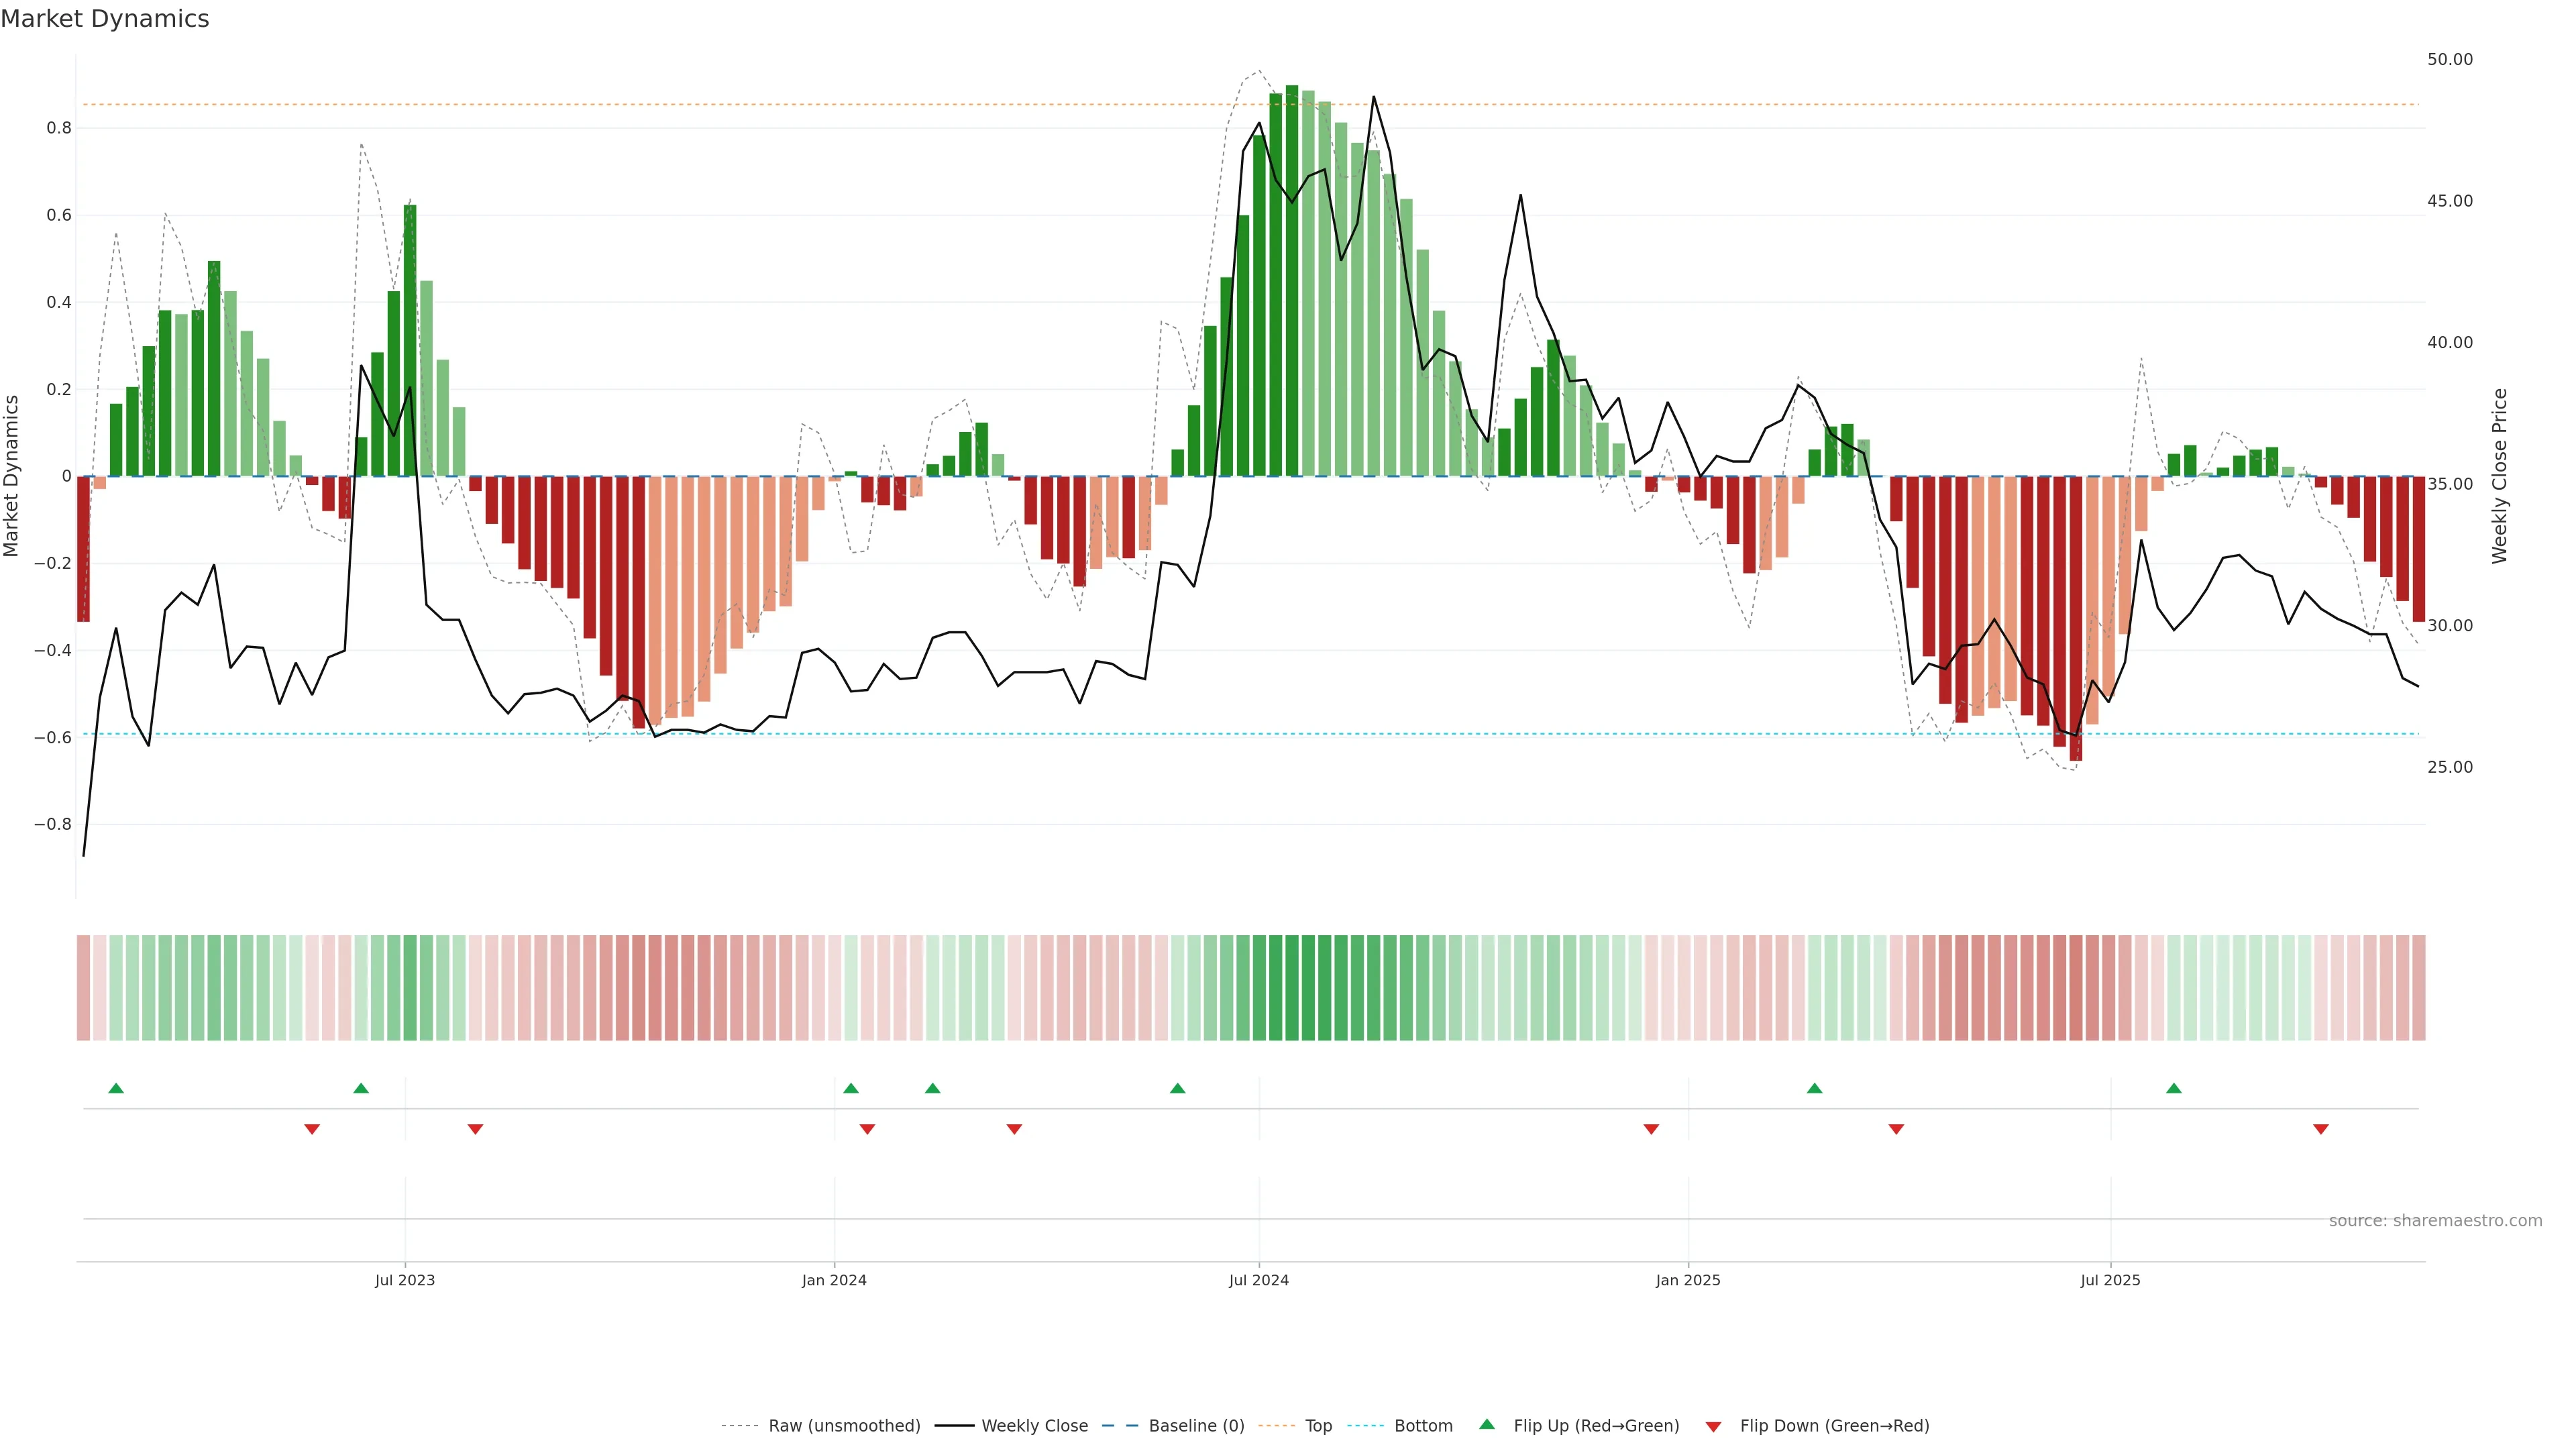Click the Weekly Close Price axis title
The width and height of the screenshot is (2576, 1449).
pyautogui.click(x=2500, y=476)
